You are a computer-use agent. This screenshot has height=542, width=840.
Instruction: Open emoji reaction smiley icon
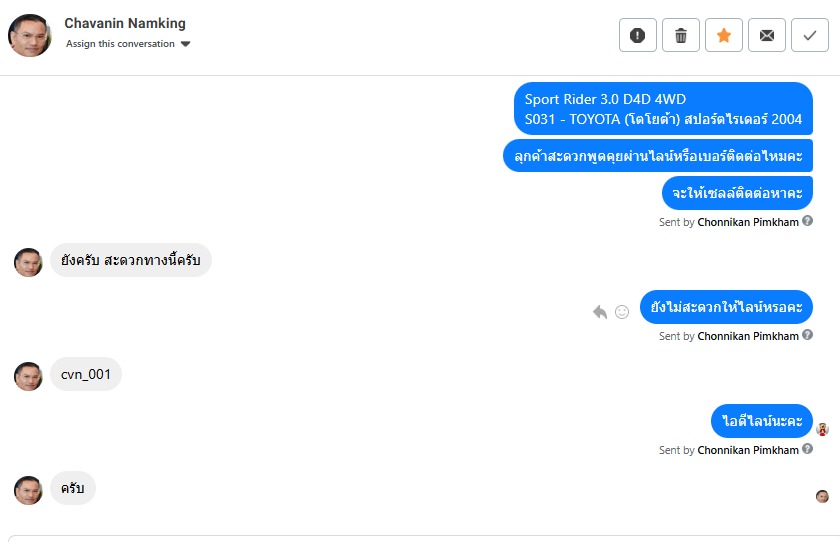click(622, 312)
